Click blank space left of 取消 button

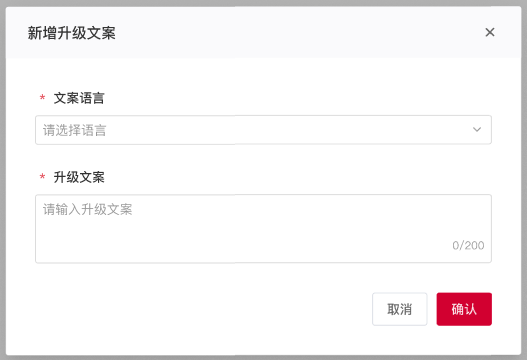tap(202, 309)
